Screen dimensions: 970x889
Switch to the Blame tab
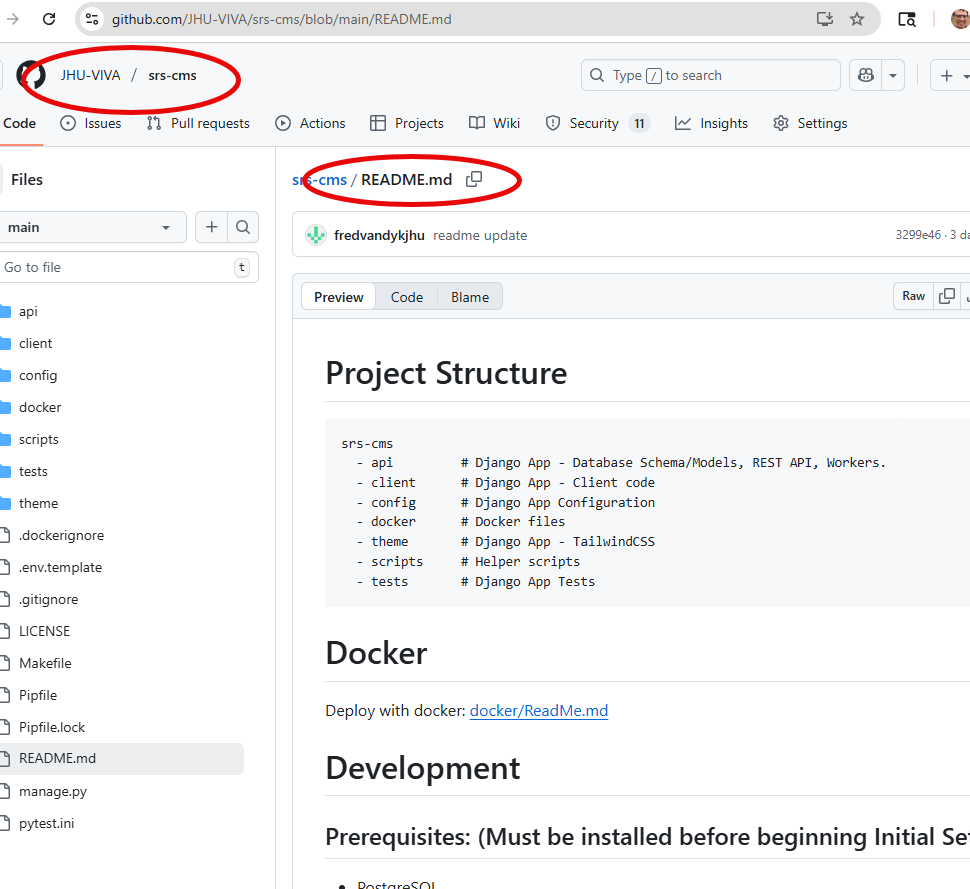pyautogui.click(x=470, y=296)
